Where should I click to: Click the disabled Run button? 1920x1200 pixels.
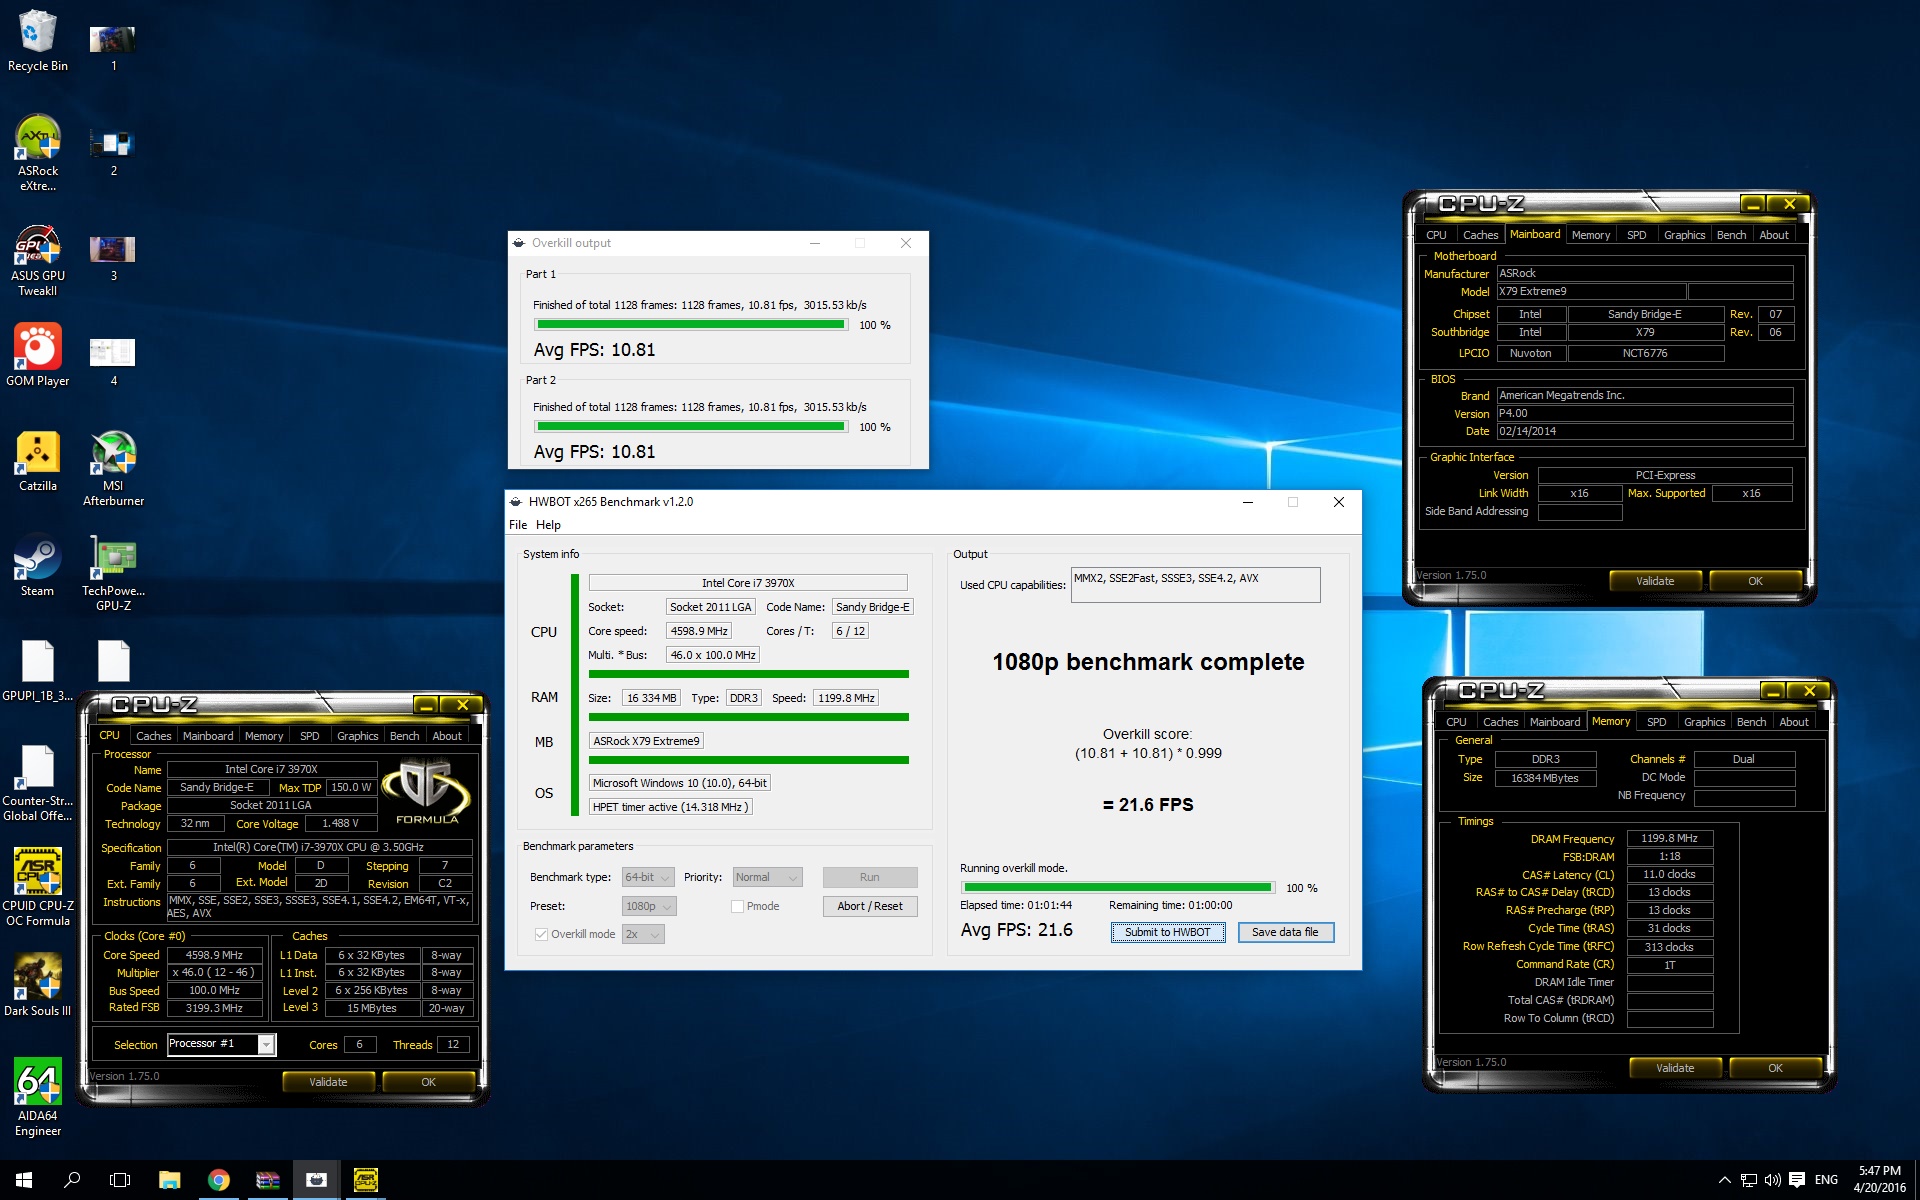pos(869,877)
